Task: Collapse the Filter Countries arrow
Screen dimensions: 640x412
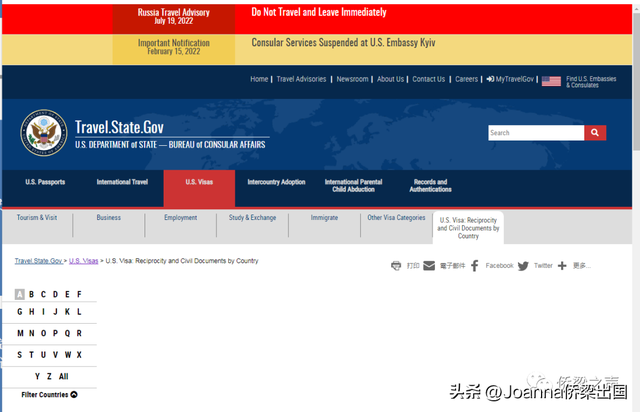Action: [74, 394]
